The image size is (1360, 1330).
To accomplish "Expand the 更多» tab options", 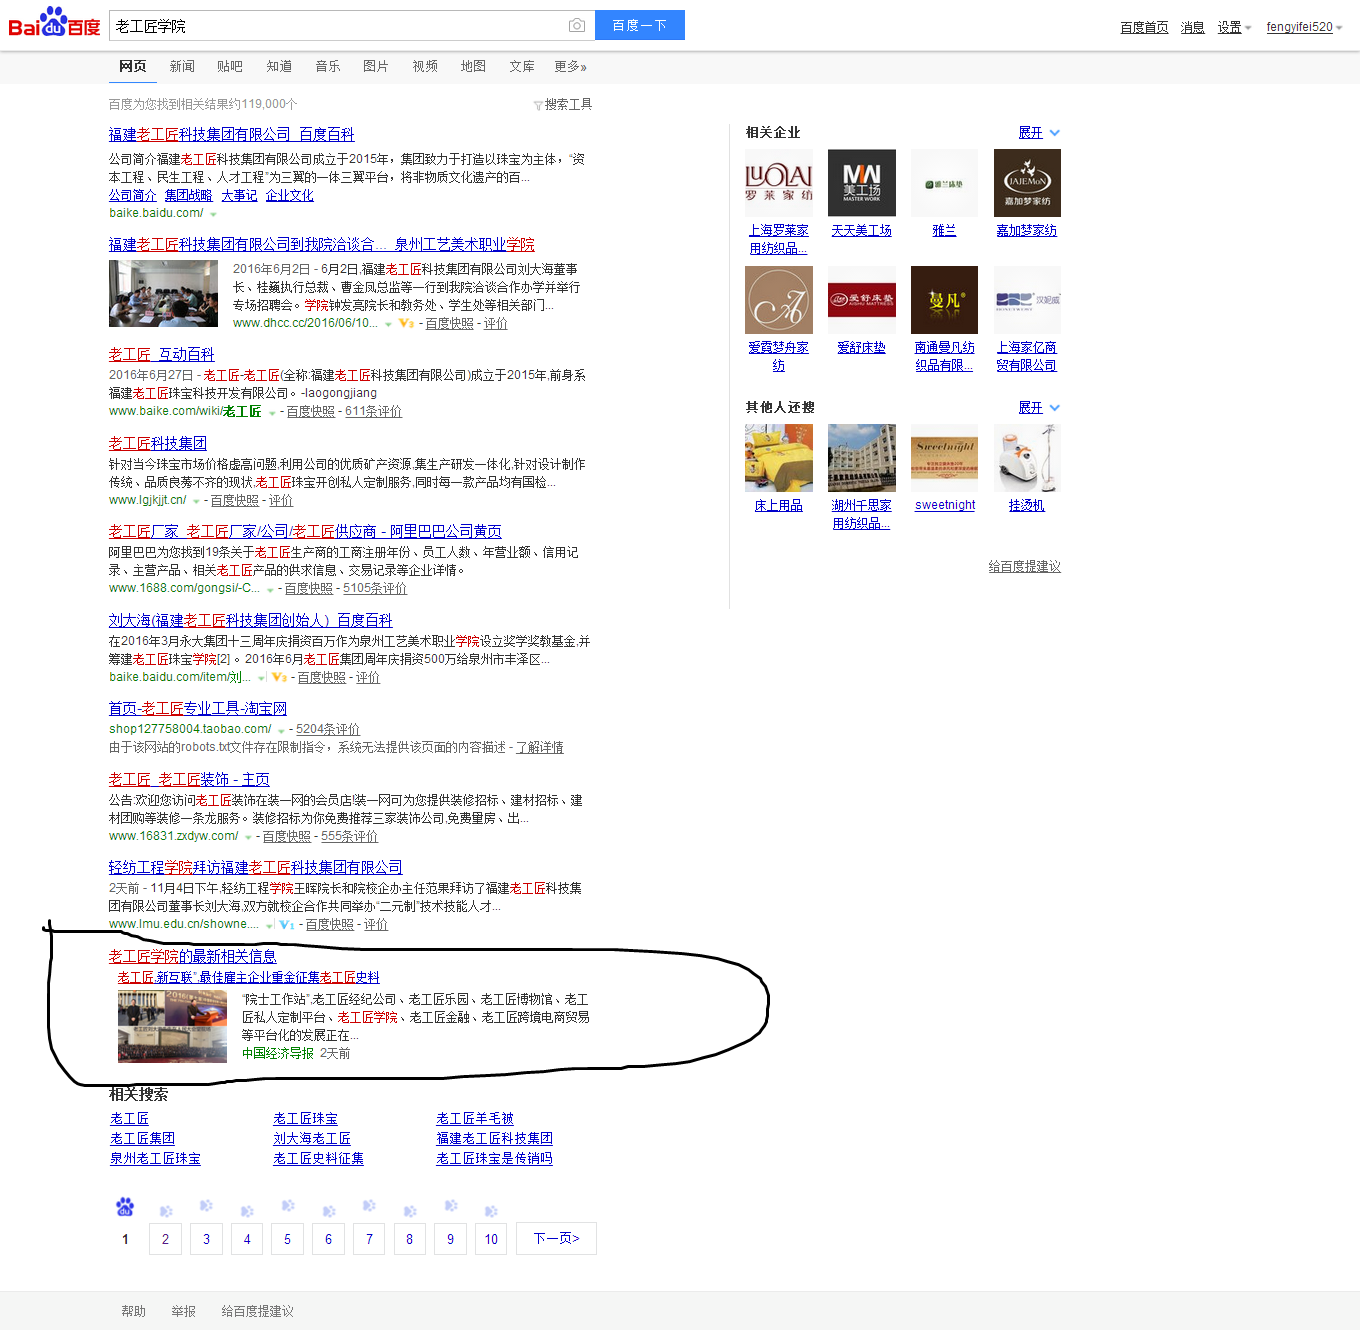I will (x=570, y=66).
